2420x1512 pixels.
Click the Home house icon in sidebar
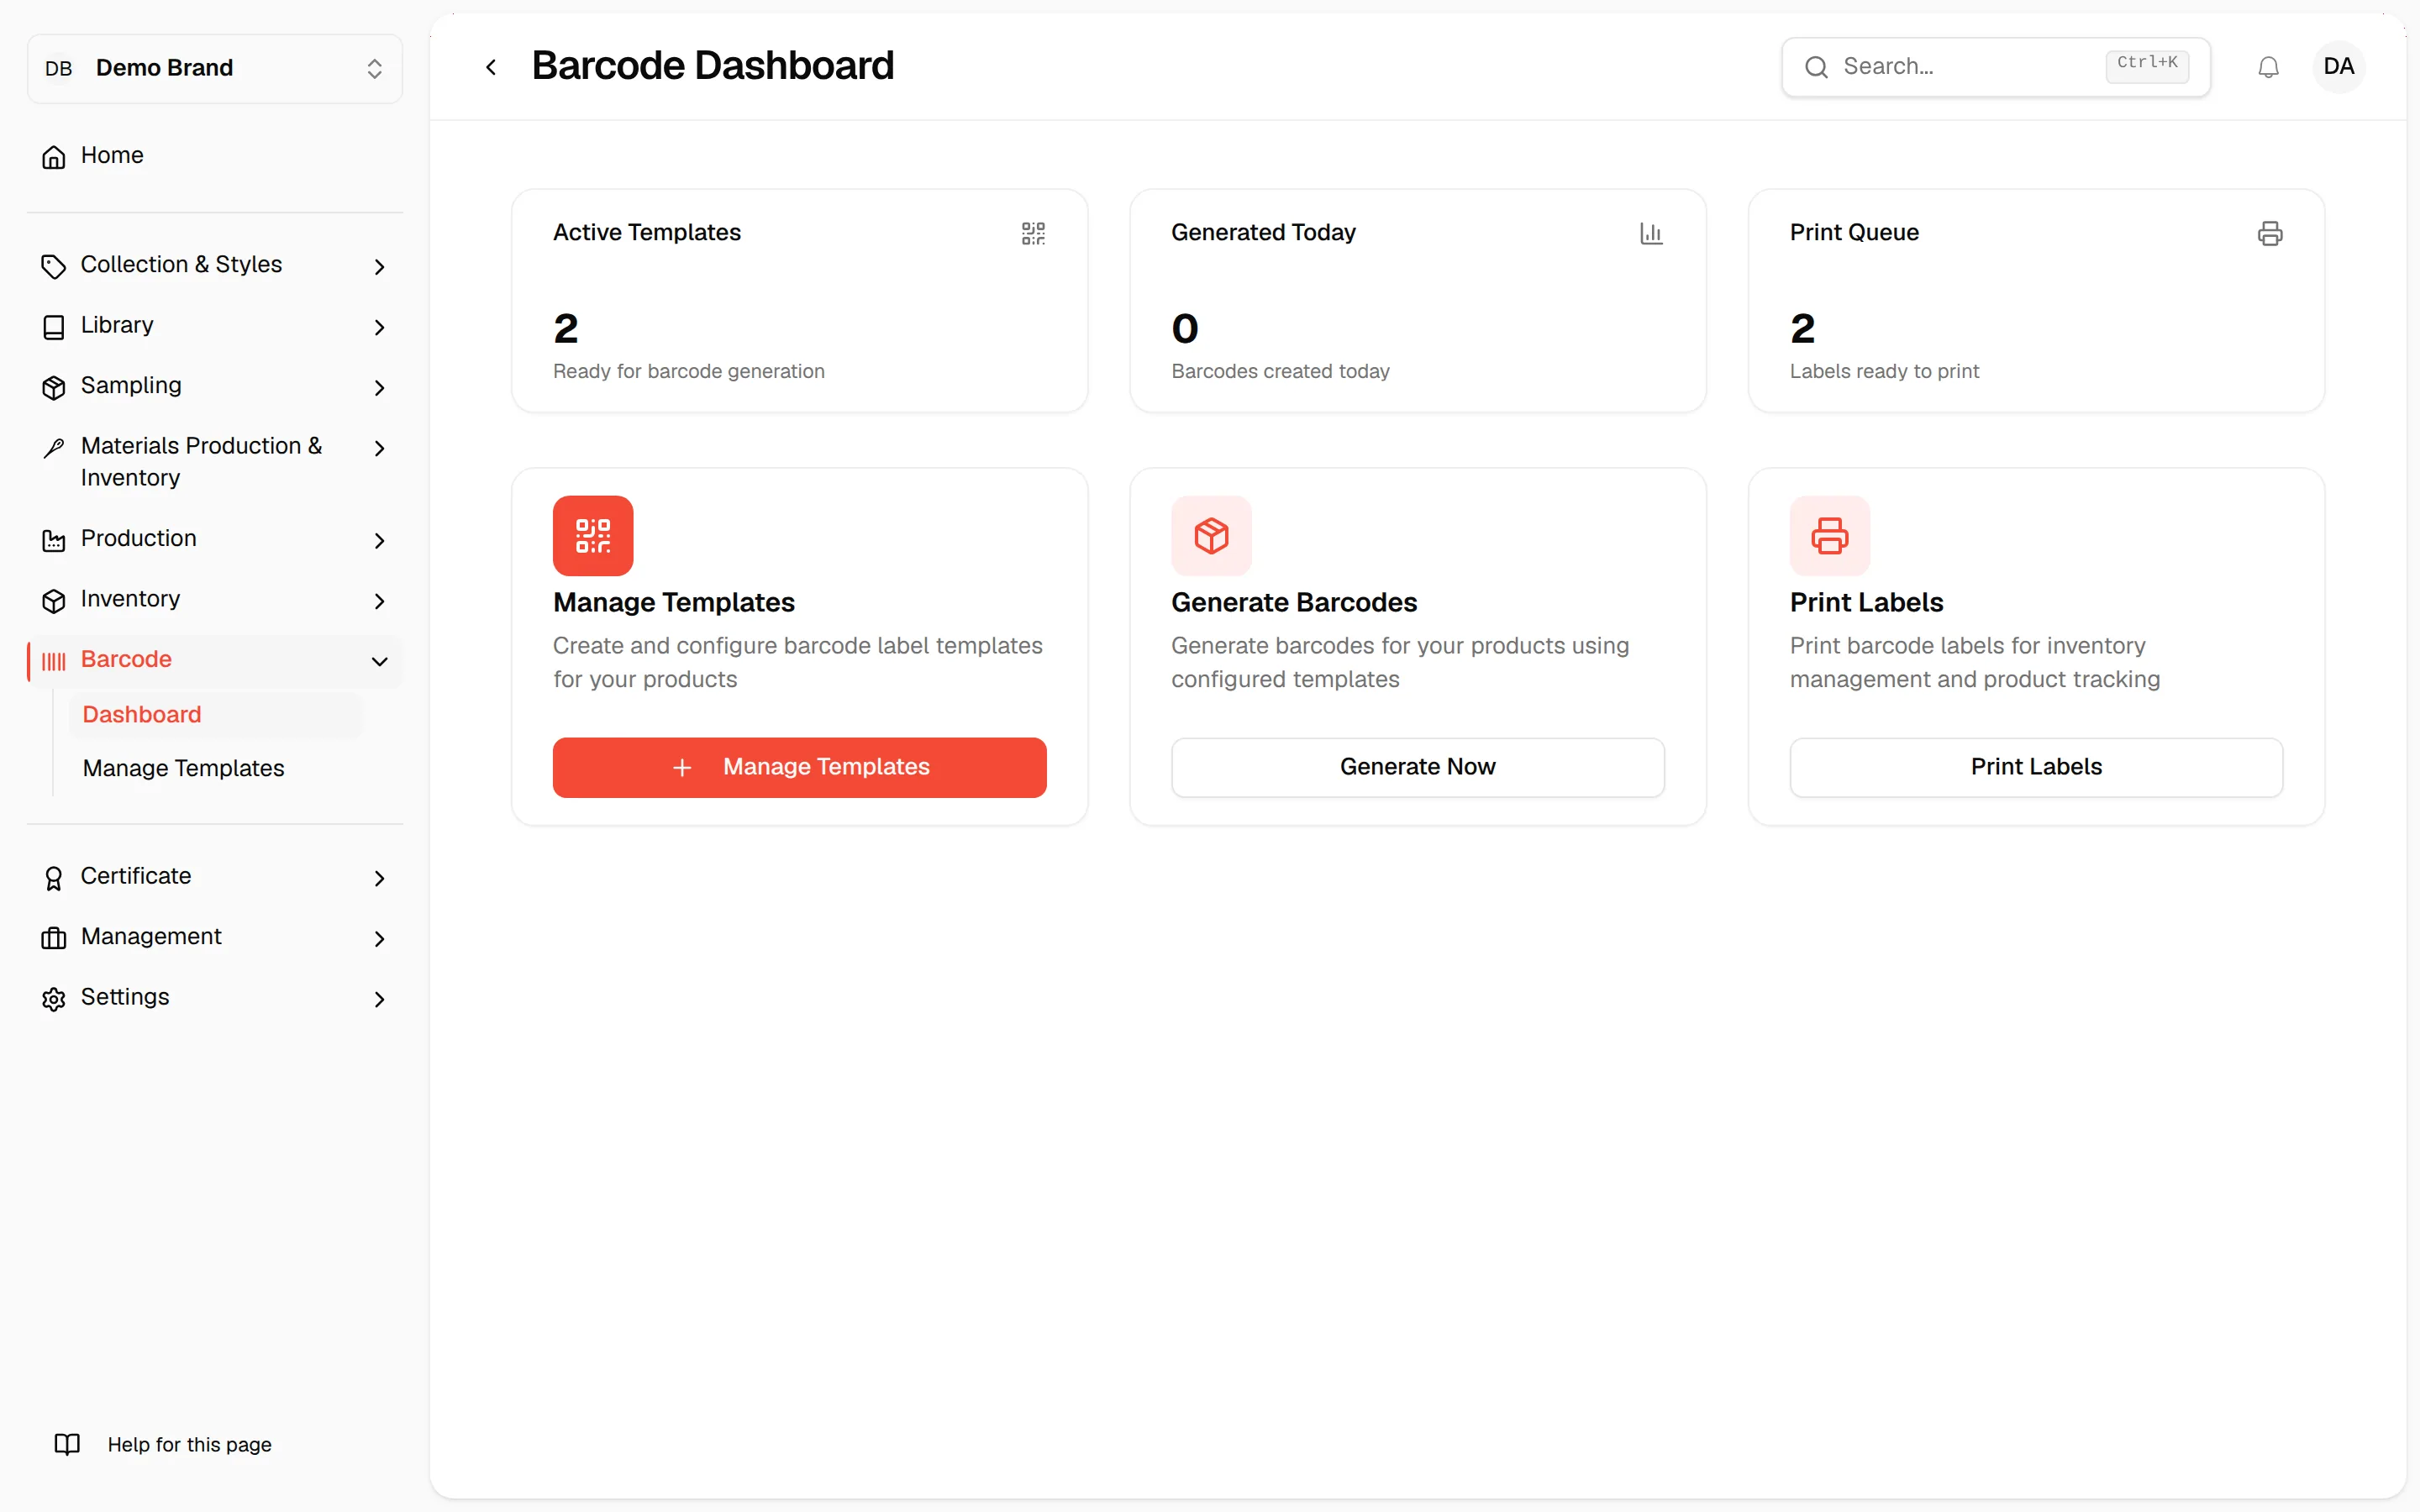54,157
